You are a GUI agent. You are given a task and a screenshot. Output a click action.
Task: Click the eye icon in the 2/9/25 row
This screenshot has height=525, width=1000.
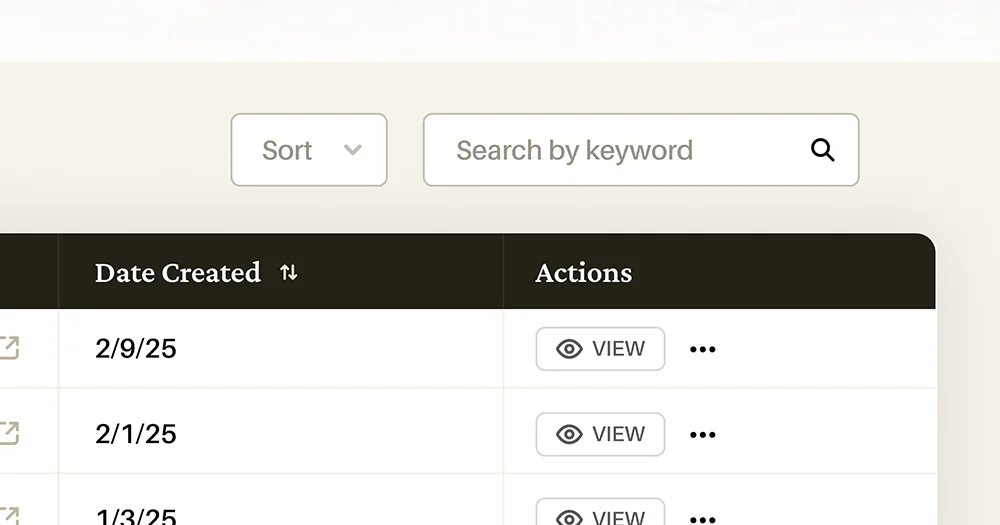pos(569,349)
